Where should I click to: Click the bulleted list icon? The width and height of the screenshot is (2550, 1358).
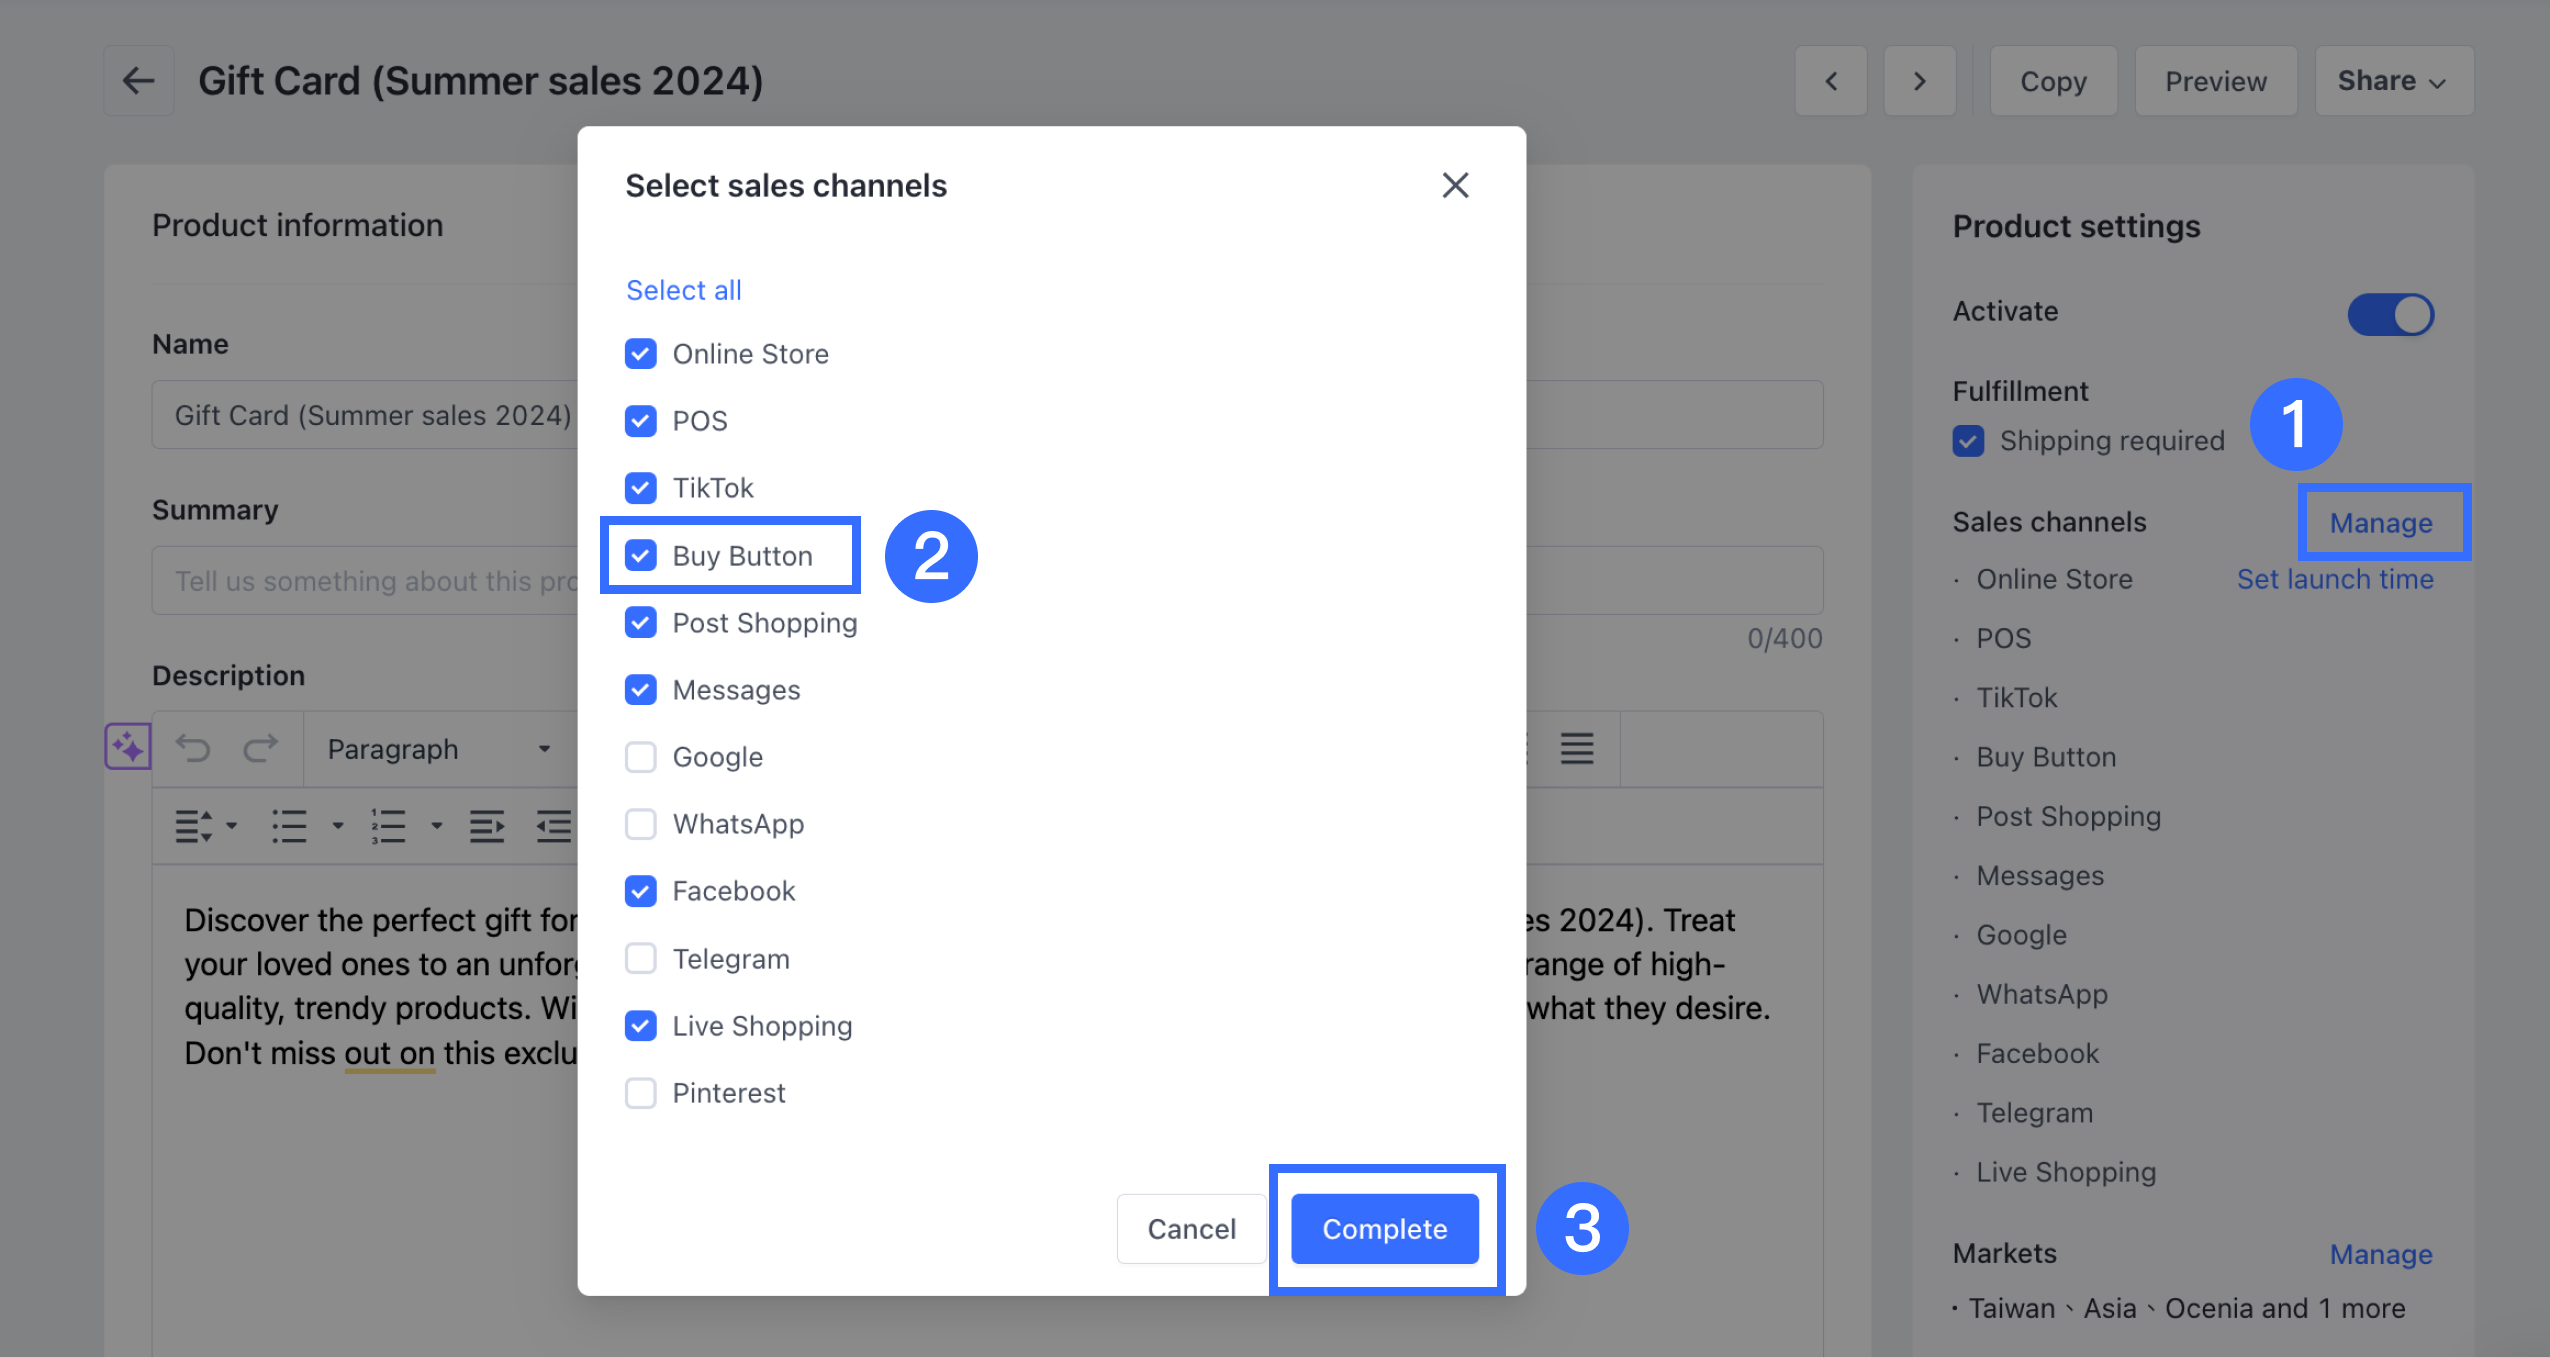(x=289, y=826)
